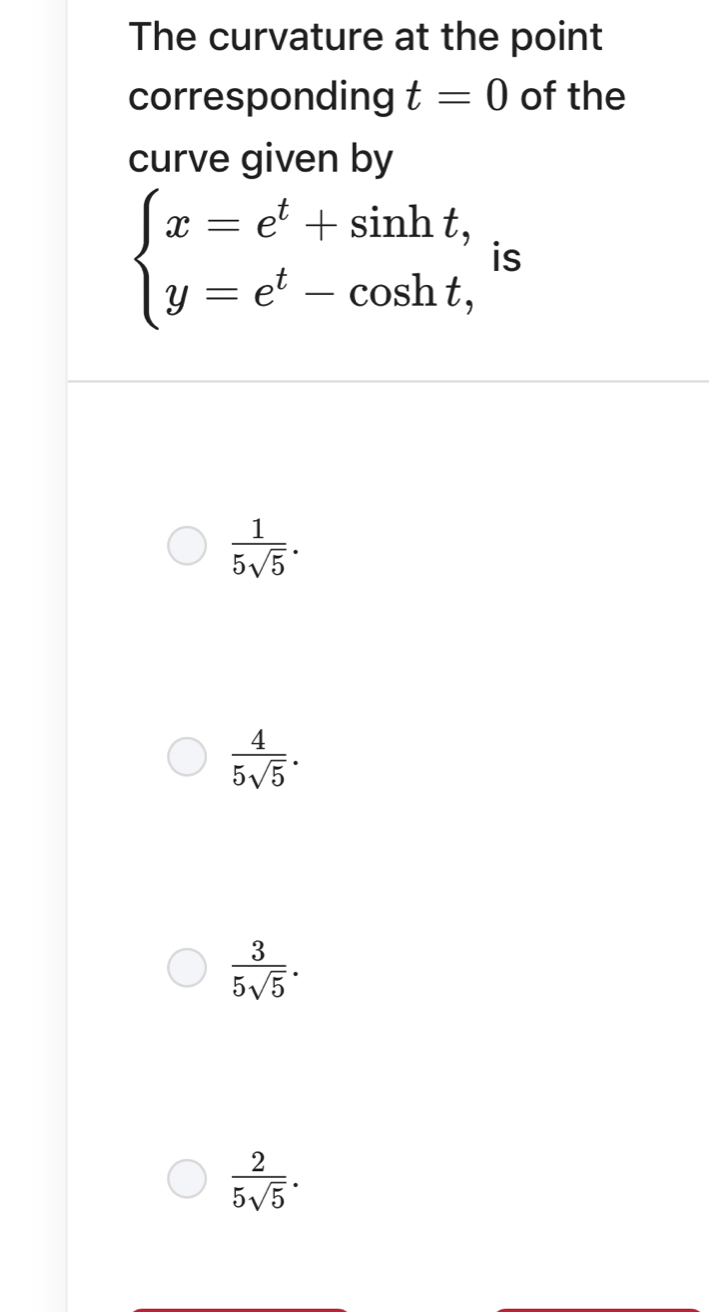Click the word 'is' after the equations

pos(506,260)
